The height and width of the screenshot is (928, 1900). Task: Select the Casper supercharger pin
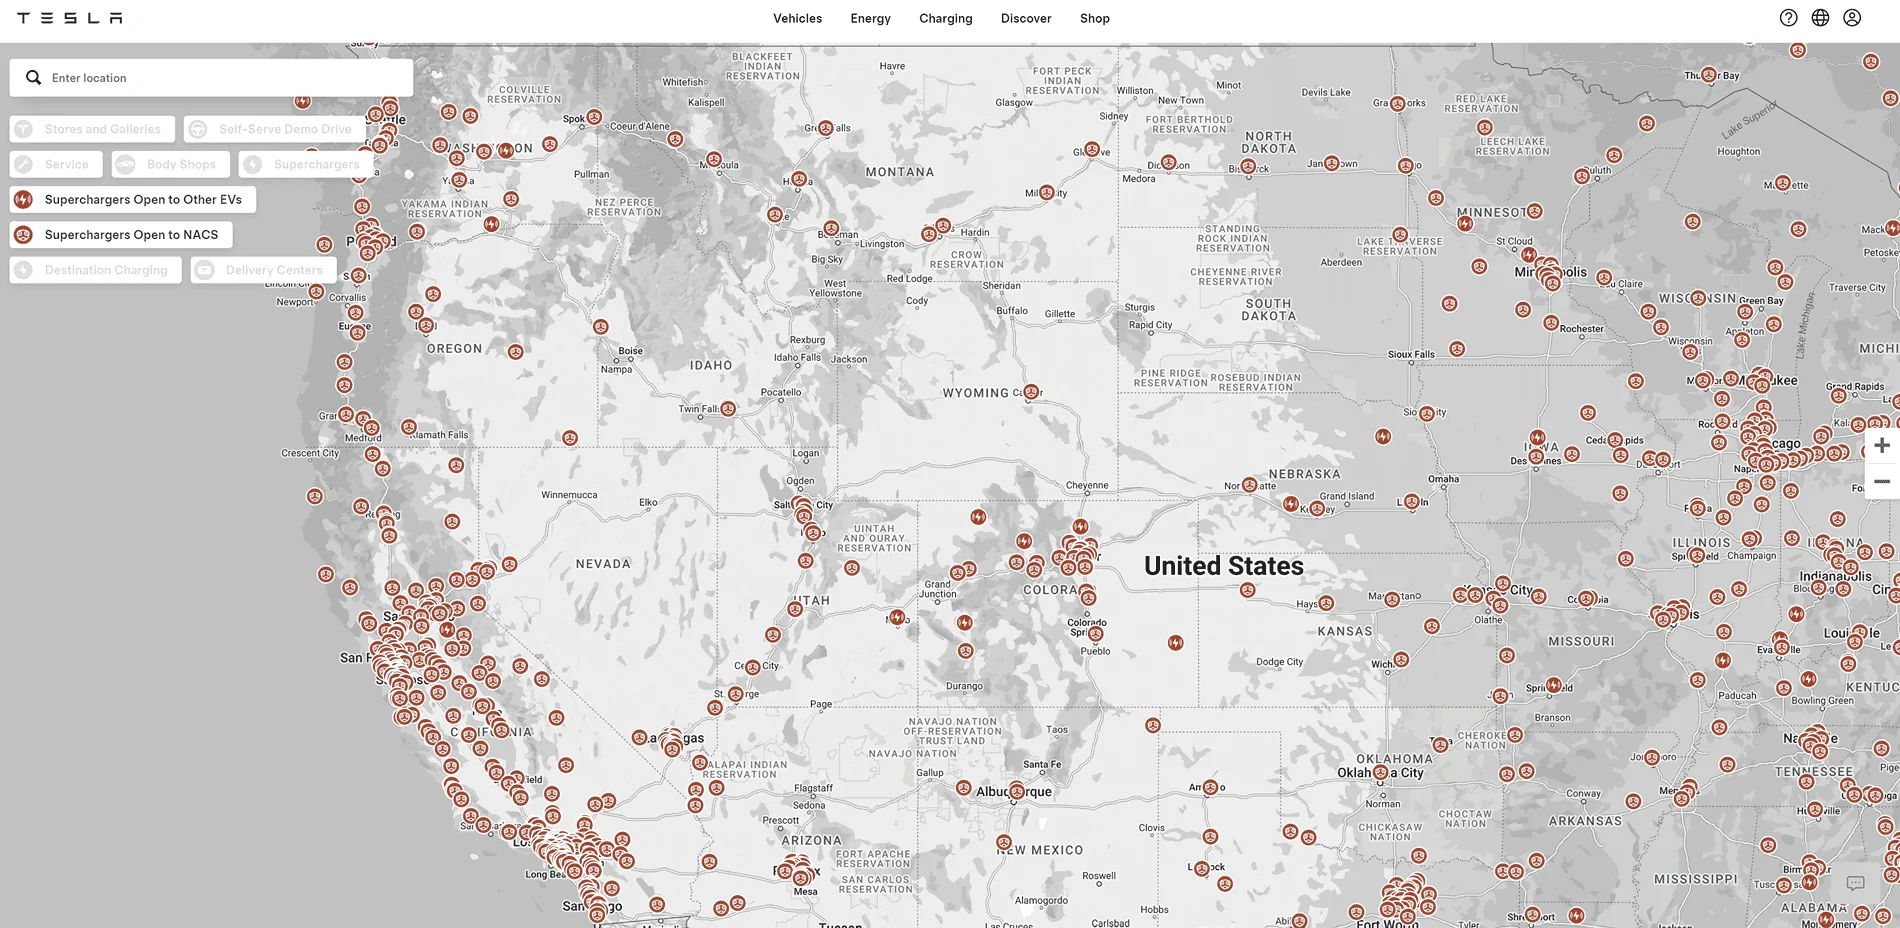pos(1031,392)
